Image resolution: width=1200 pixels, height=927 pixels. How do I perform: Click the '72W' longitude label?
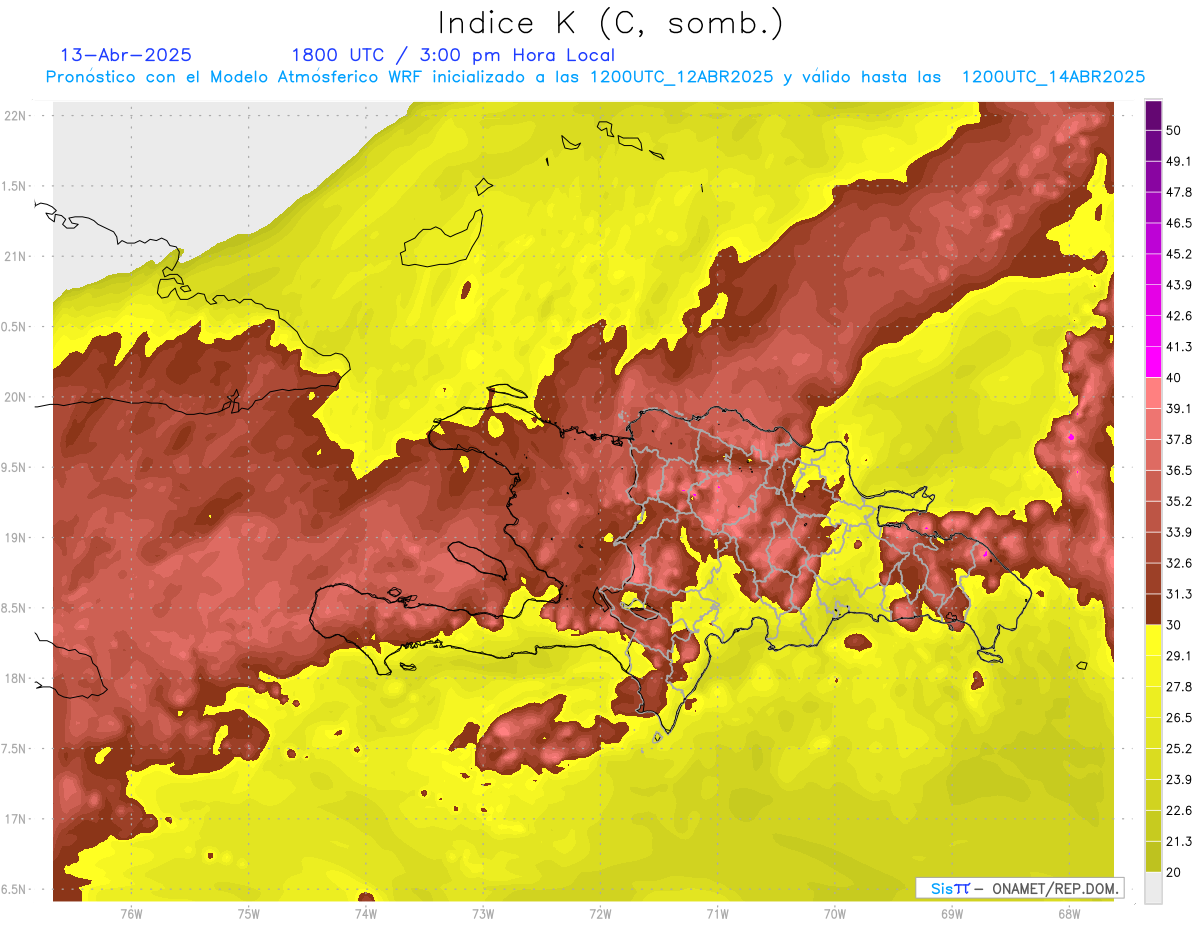600,913
